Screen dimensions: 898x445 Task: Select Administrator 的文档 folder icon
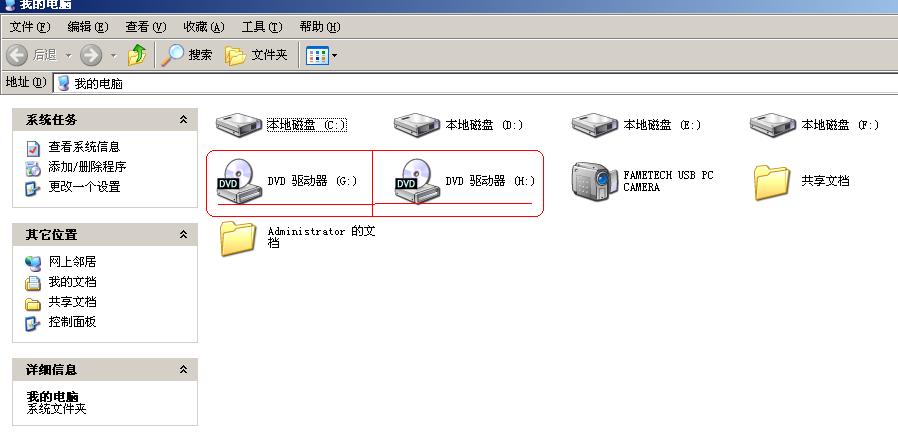click(238, 238)
